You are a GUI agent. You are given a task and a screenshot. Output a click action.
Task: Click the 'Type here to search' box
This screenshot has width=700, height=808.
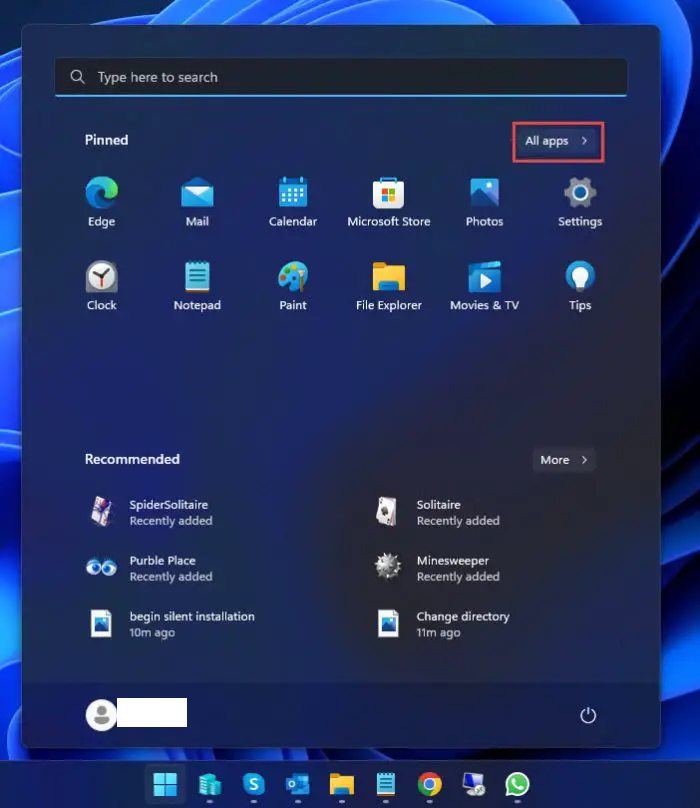point(341,77)
